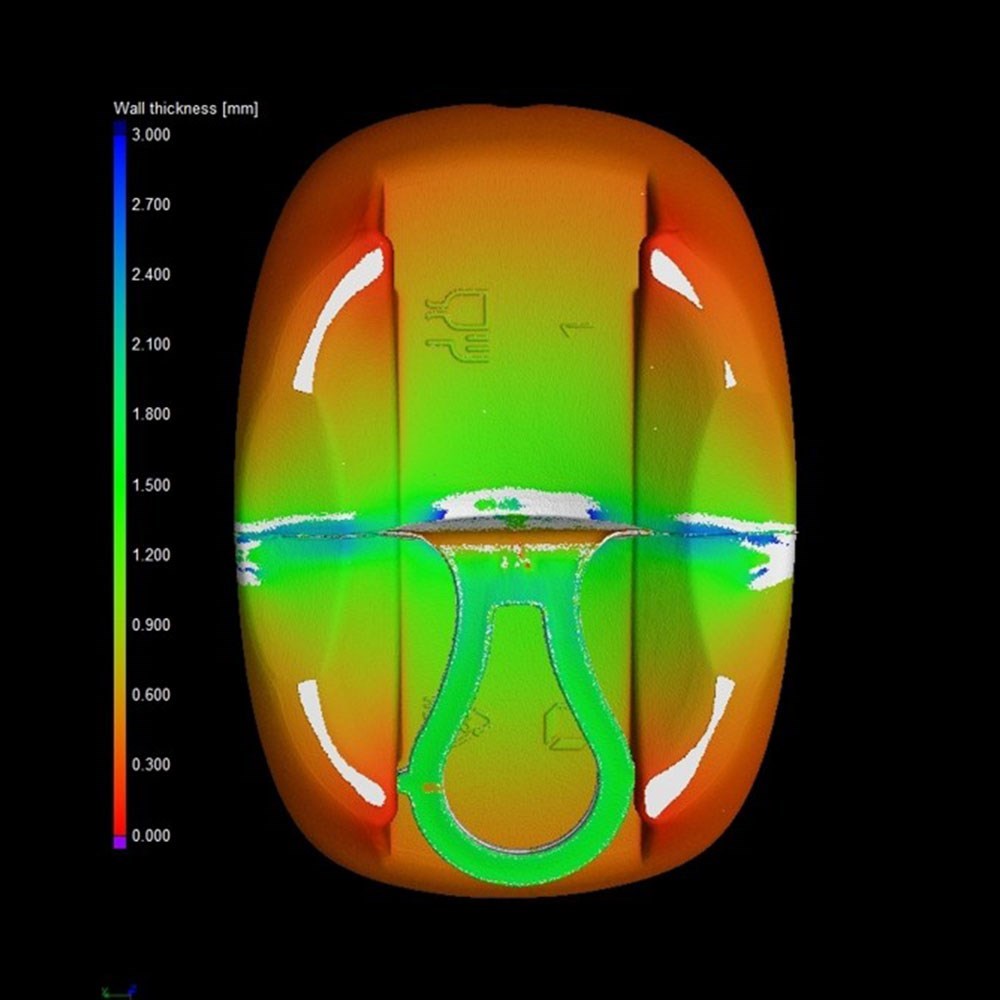Select the 2.700 legend value

click(151, 205)
